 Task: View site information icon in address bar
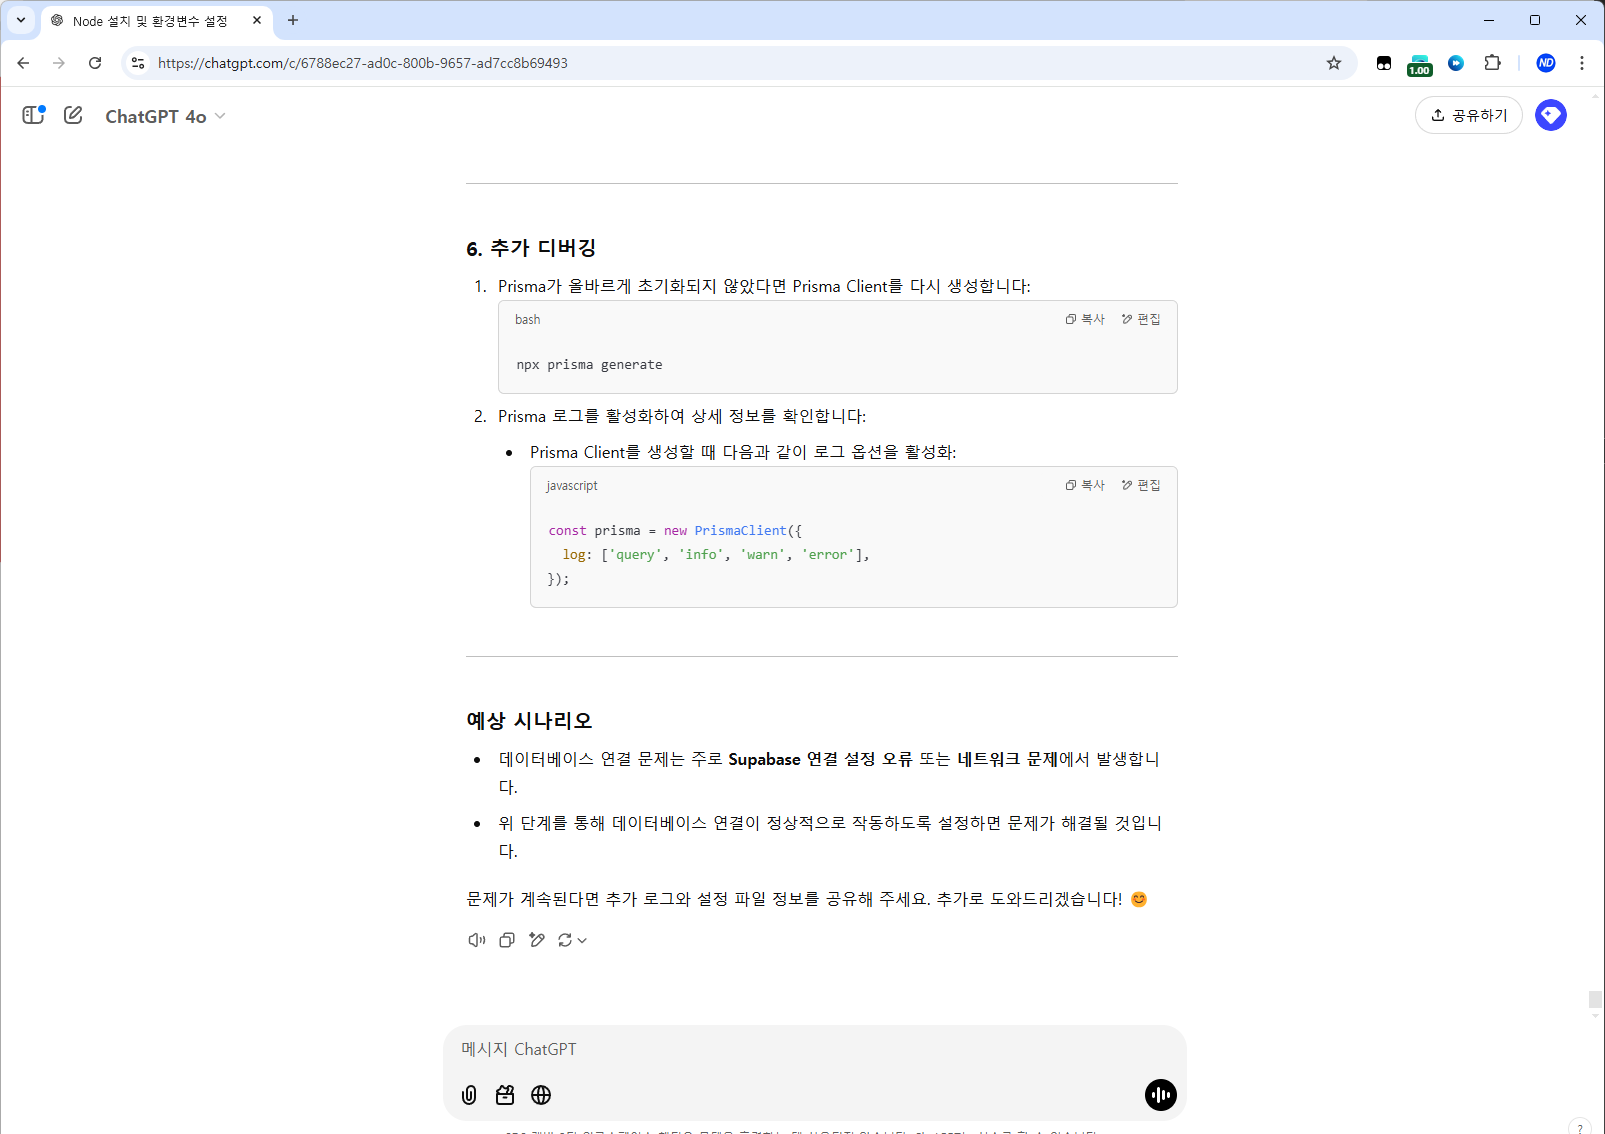pyautogui.click(x=138, y=63)
